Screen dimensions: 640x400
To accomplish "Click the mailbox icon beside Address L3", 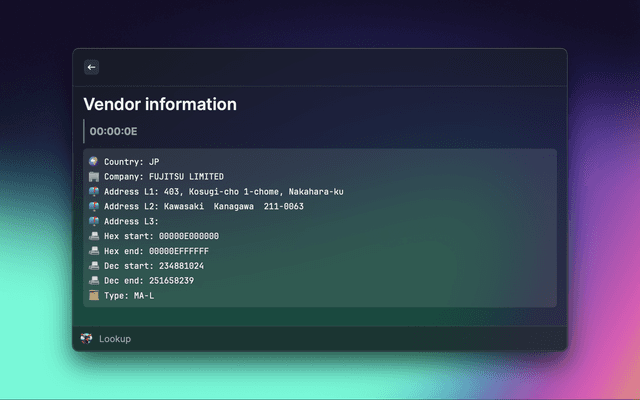I will coord(93,221).
